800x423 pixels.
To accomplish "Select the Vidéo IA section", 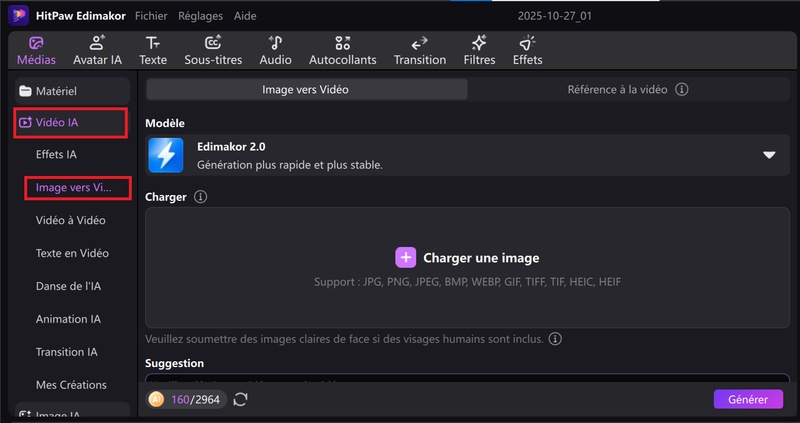I will (x=70, y=122).
